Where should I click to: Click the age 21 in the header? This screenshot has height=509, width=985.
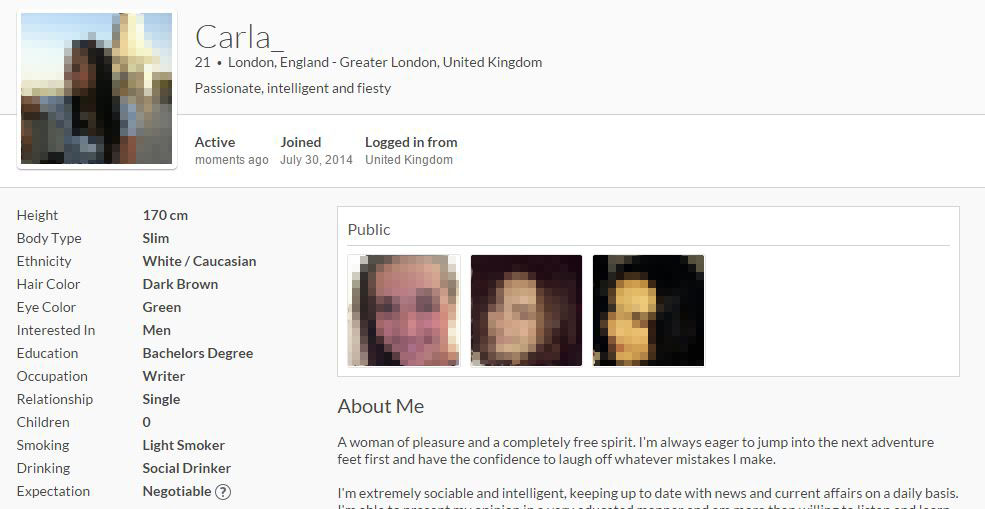[202, 62]
